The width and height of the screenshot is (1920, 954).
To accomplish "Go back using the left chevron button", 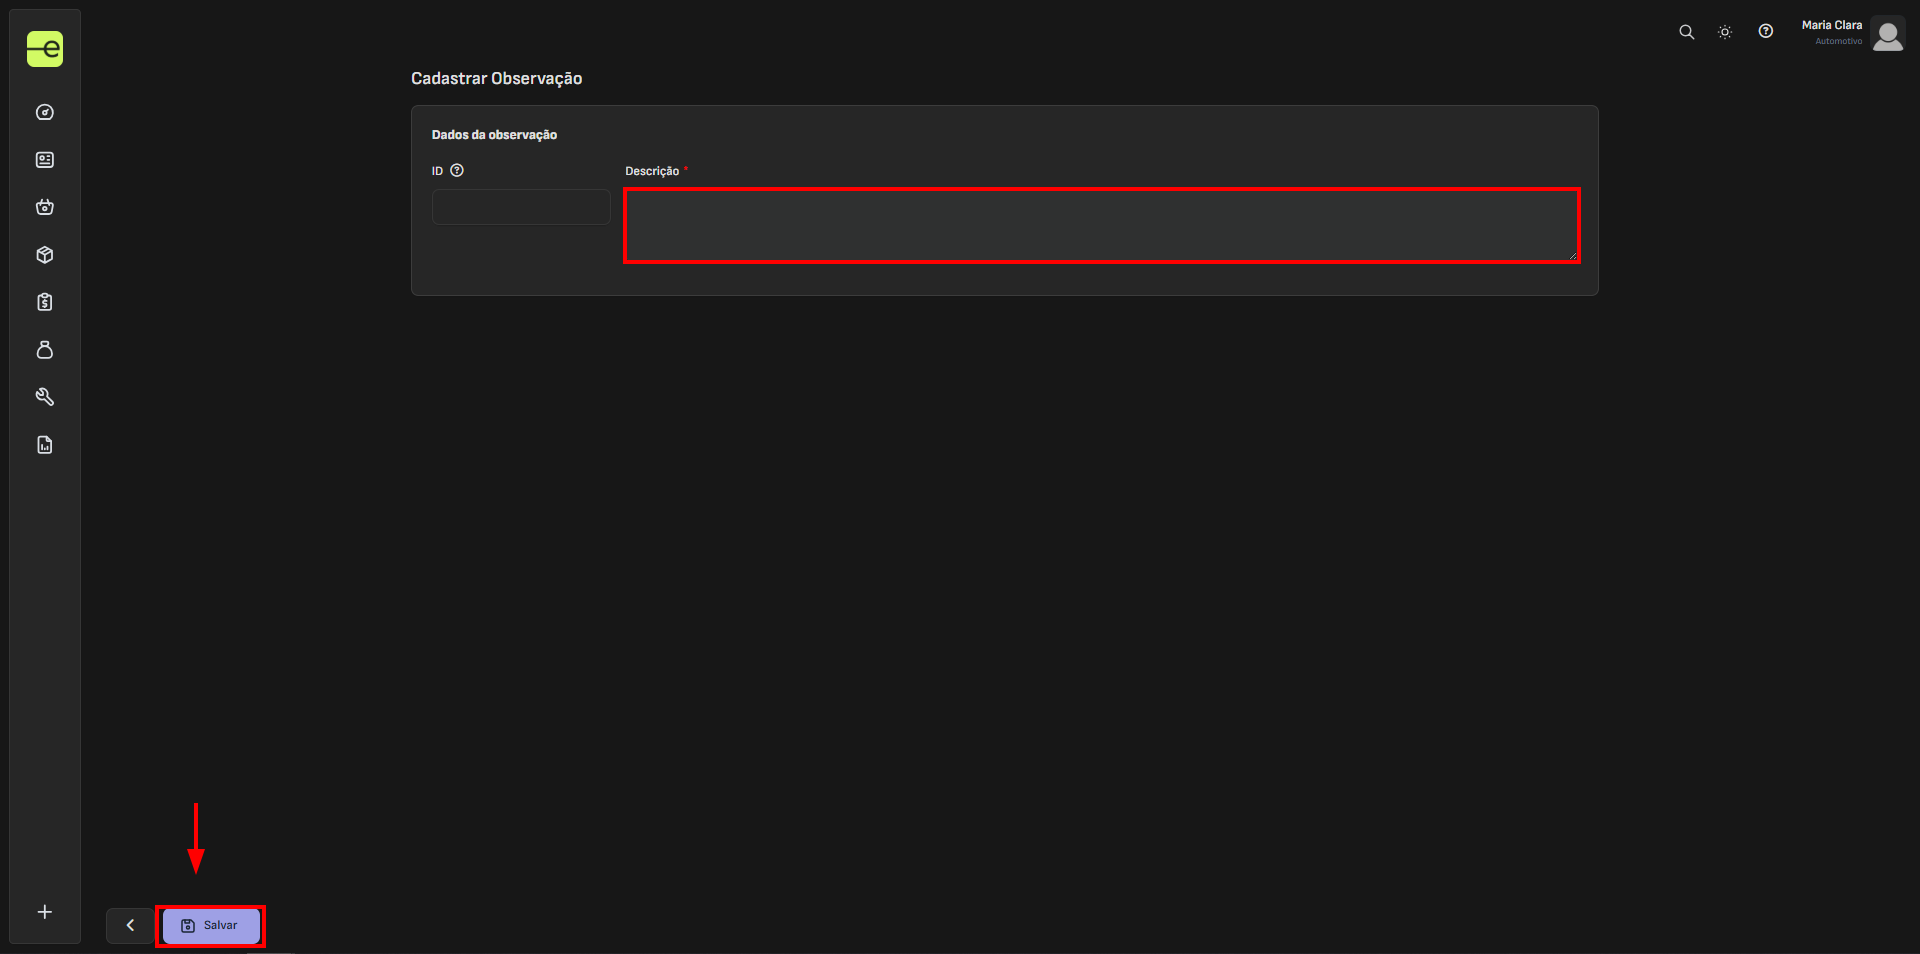I will (130, 926).
